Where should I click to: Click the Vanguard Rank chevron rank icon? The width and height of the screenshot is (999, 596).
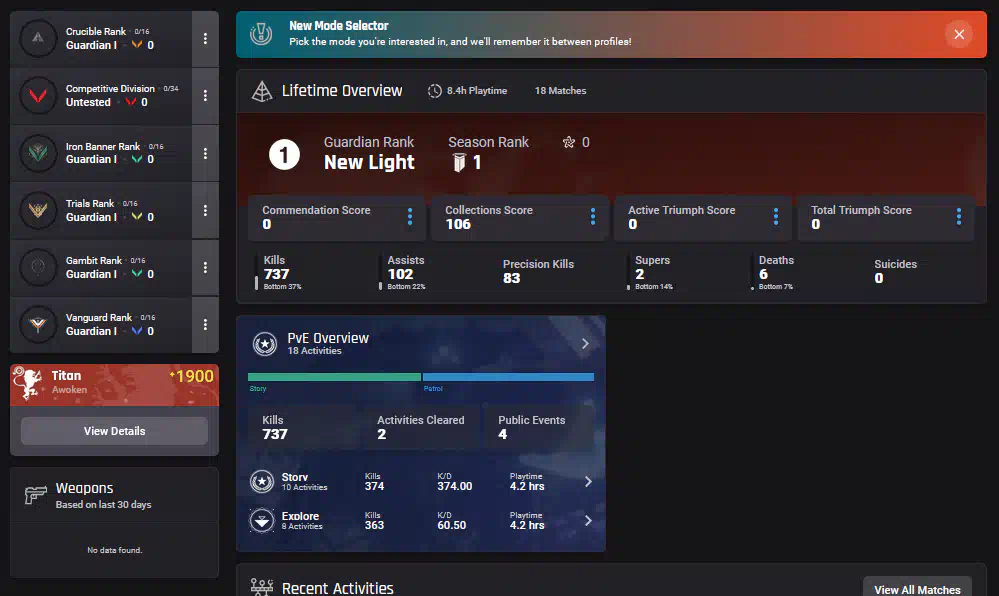pyautogui.click(x=137, y=331)
